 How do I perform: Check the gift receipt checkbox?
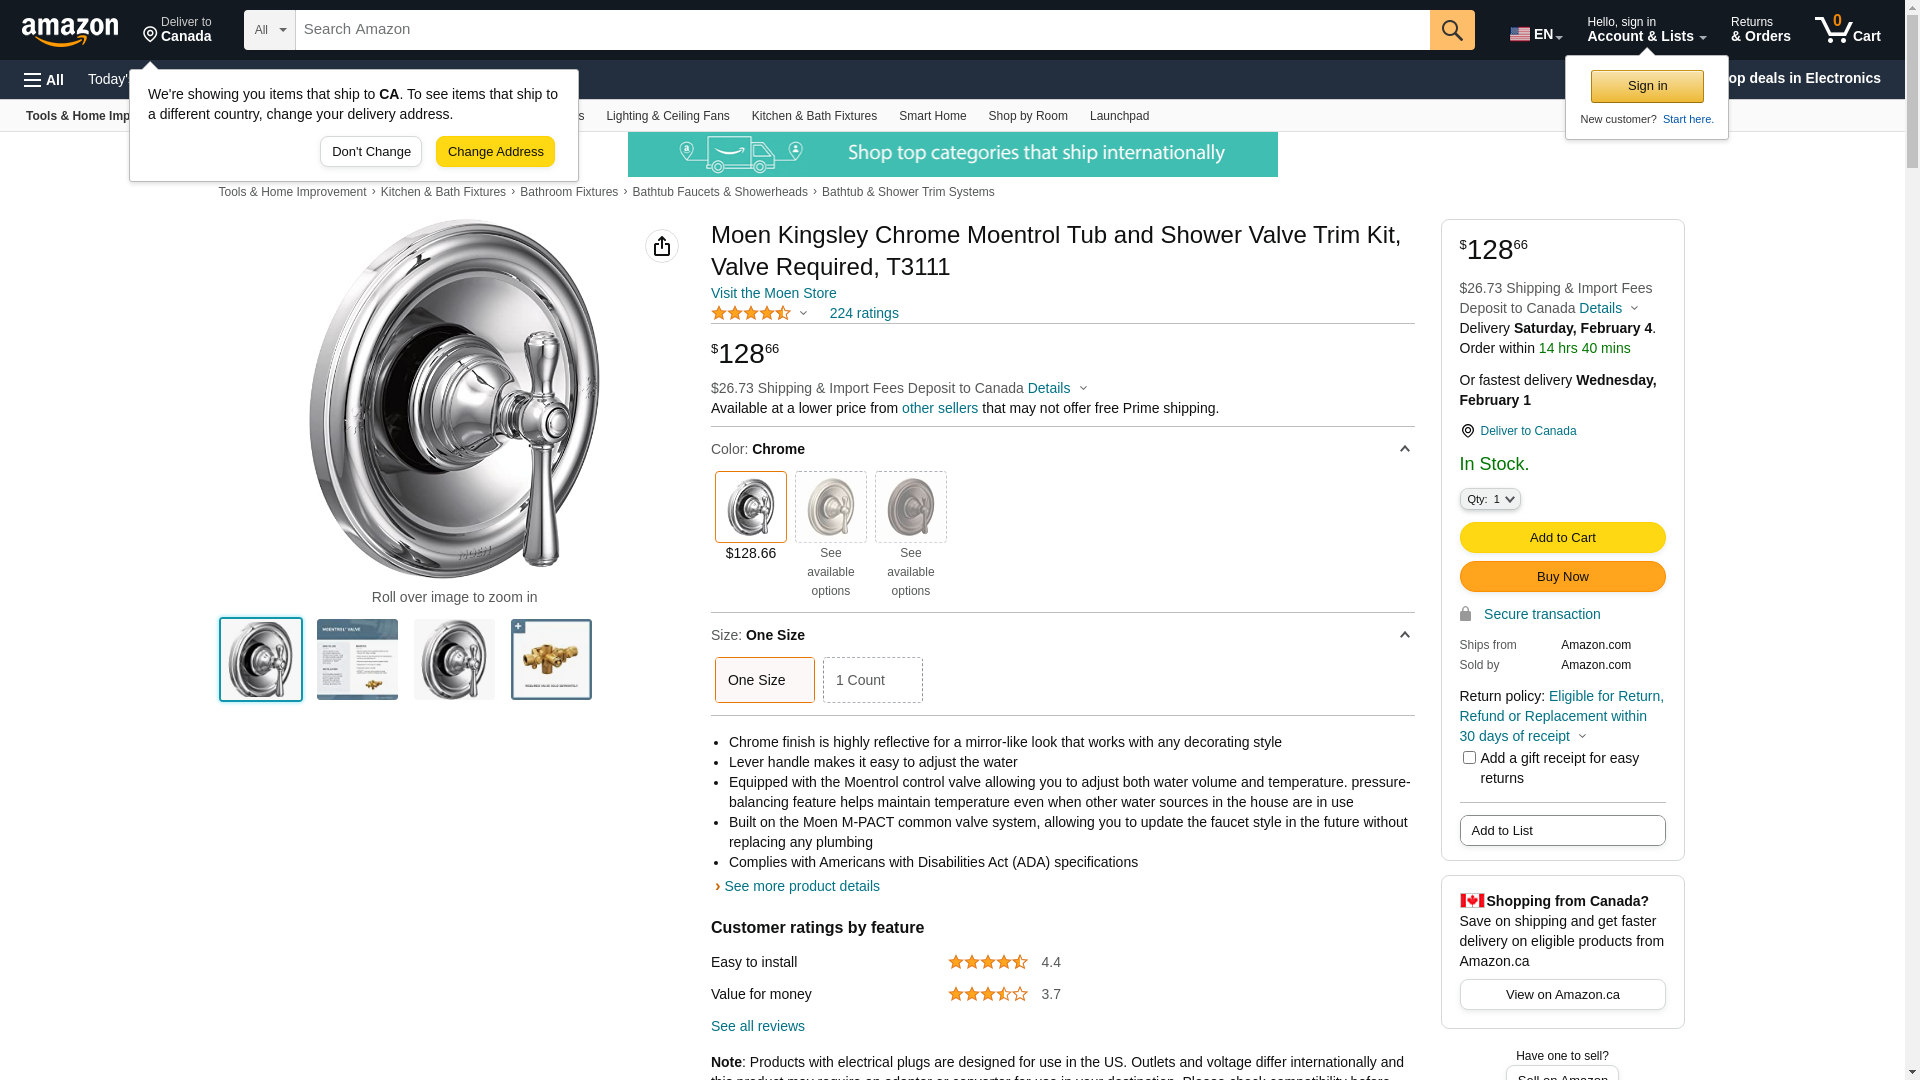point(1469,758)
